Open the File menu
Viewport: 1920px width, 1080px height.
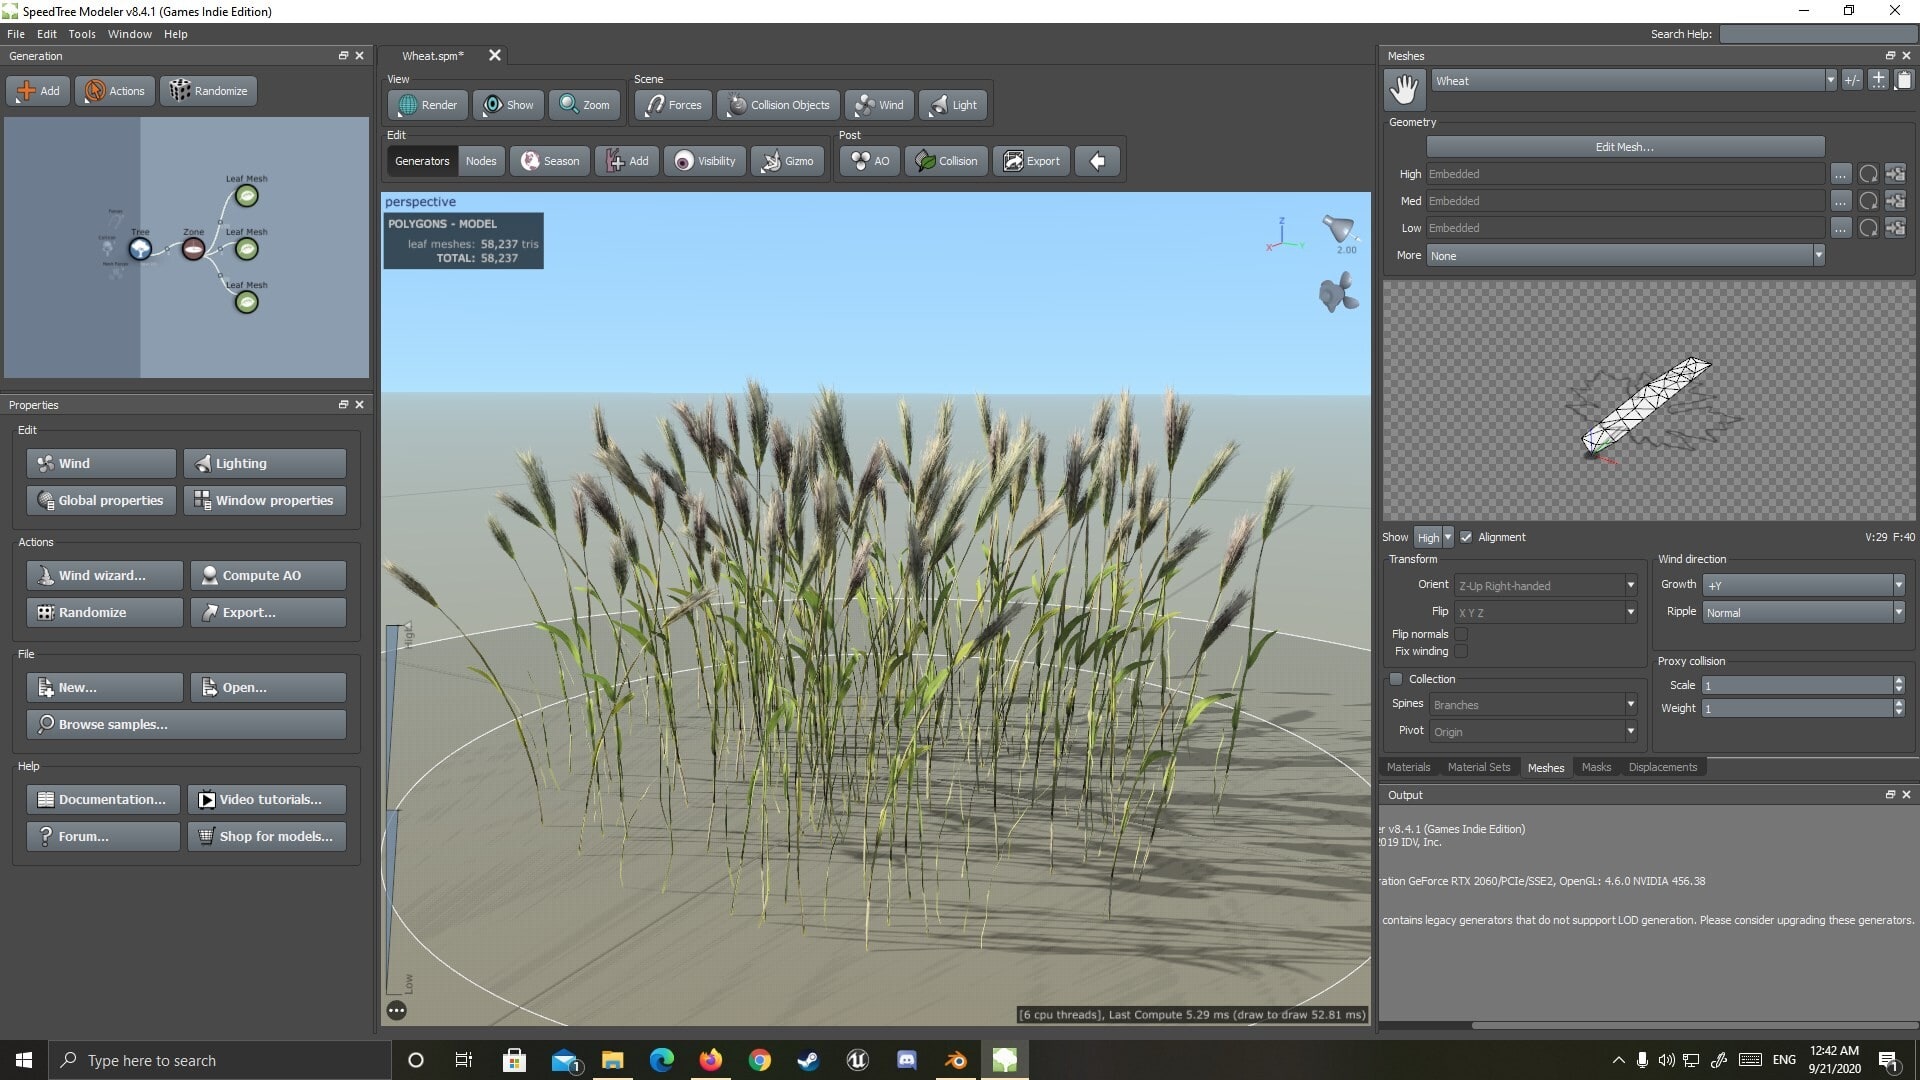16,34
